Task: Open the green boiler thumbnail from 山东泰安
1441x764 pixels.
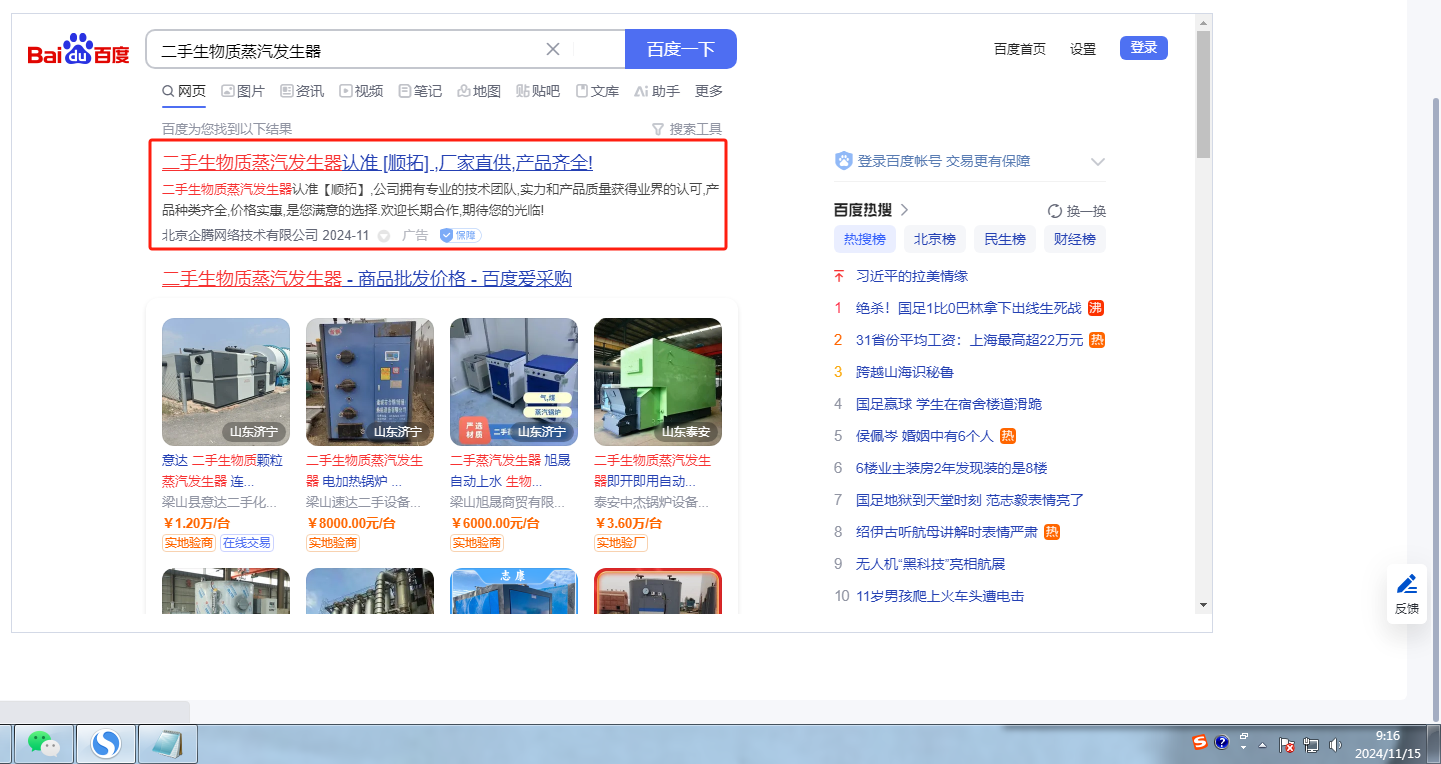Action: 658,382
